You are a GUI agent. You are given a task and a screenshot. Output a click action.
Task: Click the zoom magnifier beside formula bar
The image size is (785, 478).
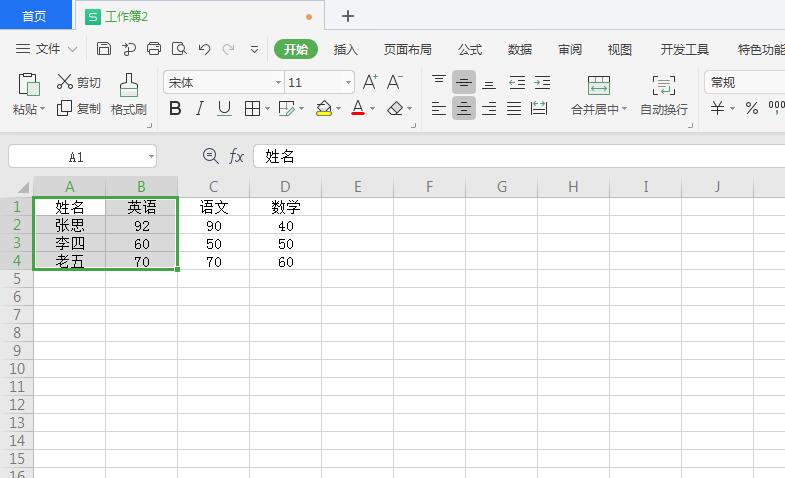tap(211, 156)
